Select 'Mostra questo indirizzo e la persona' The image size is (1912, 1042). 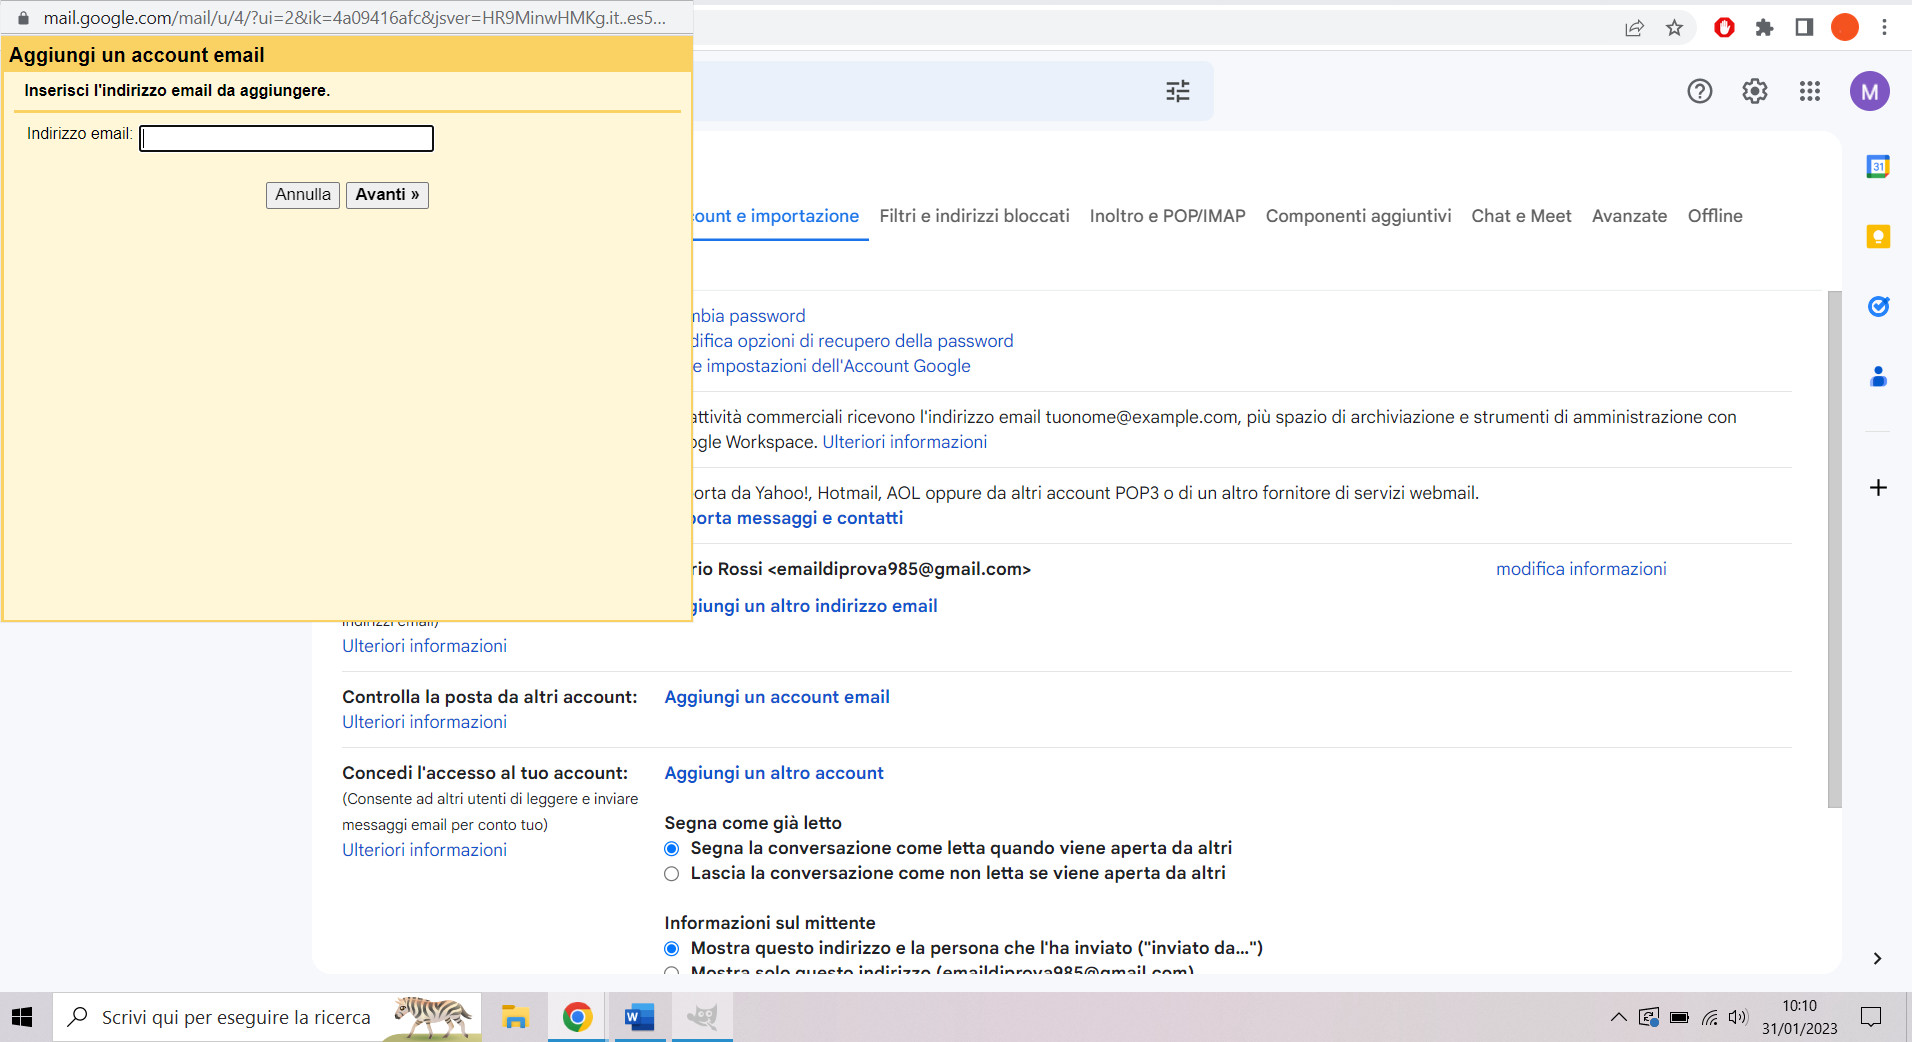671,948
